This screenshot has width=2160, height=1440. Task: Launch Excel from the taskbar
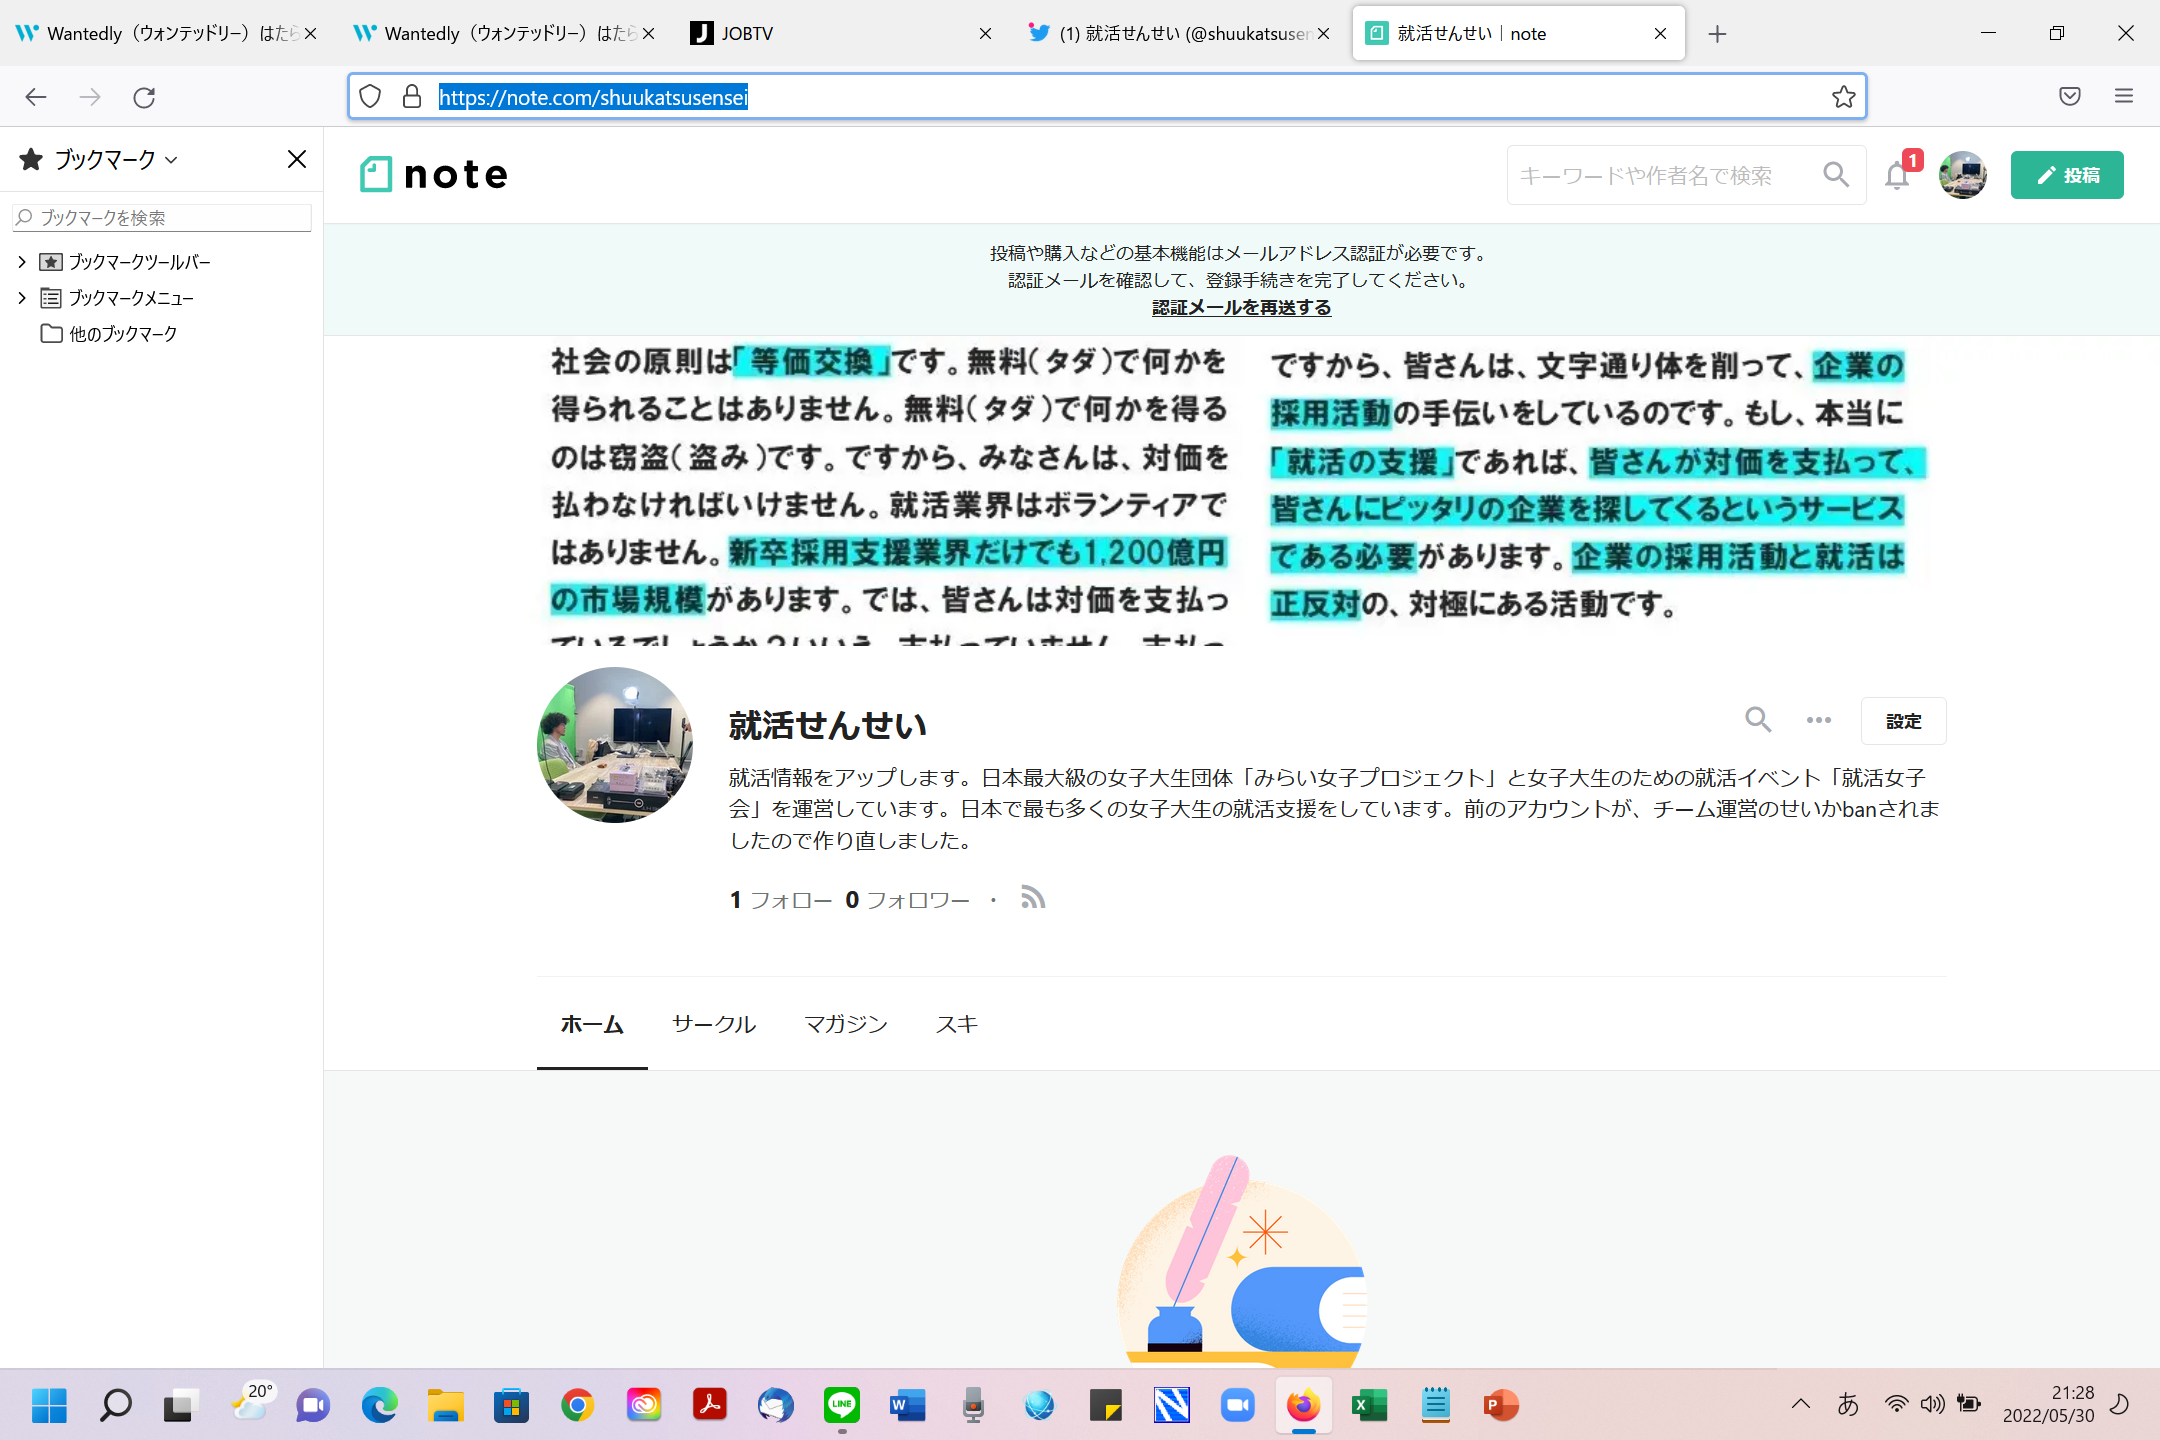(1369, 1405)
